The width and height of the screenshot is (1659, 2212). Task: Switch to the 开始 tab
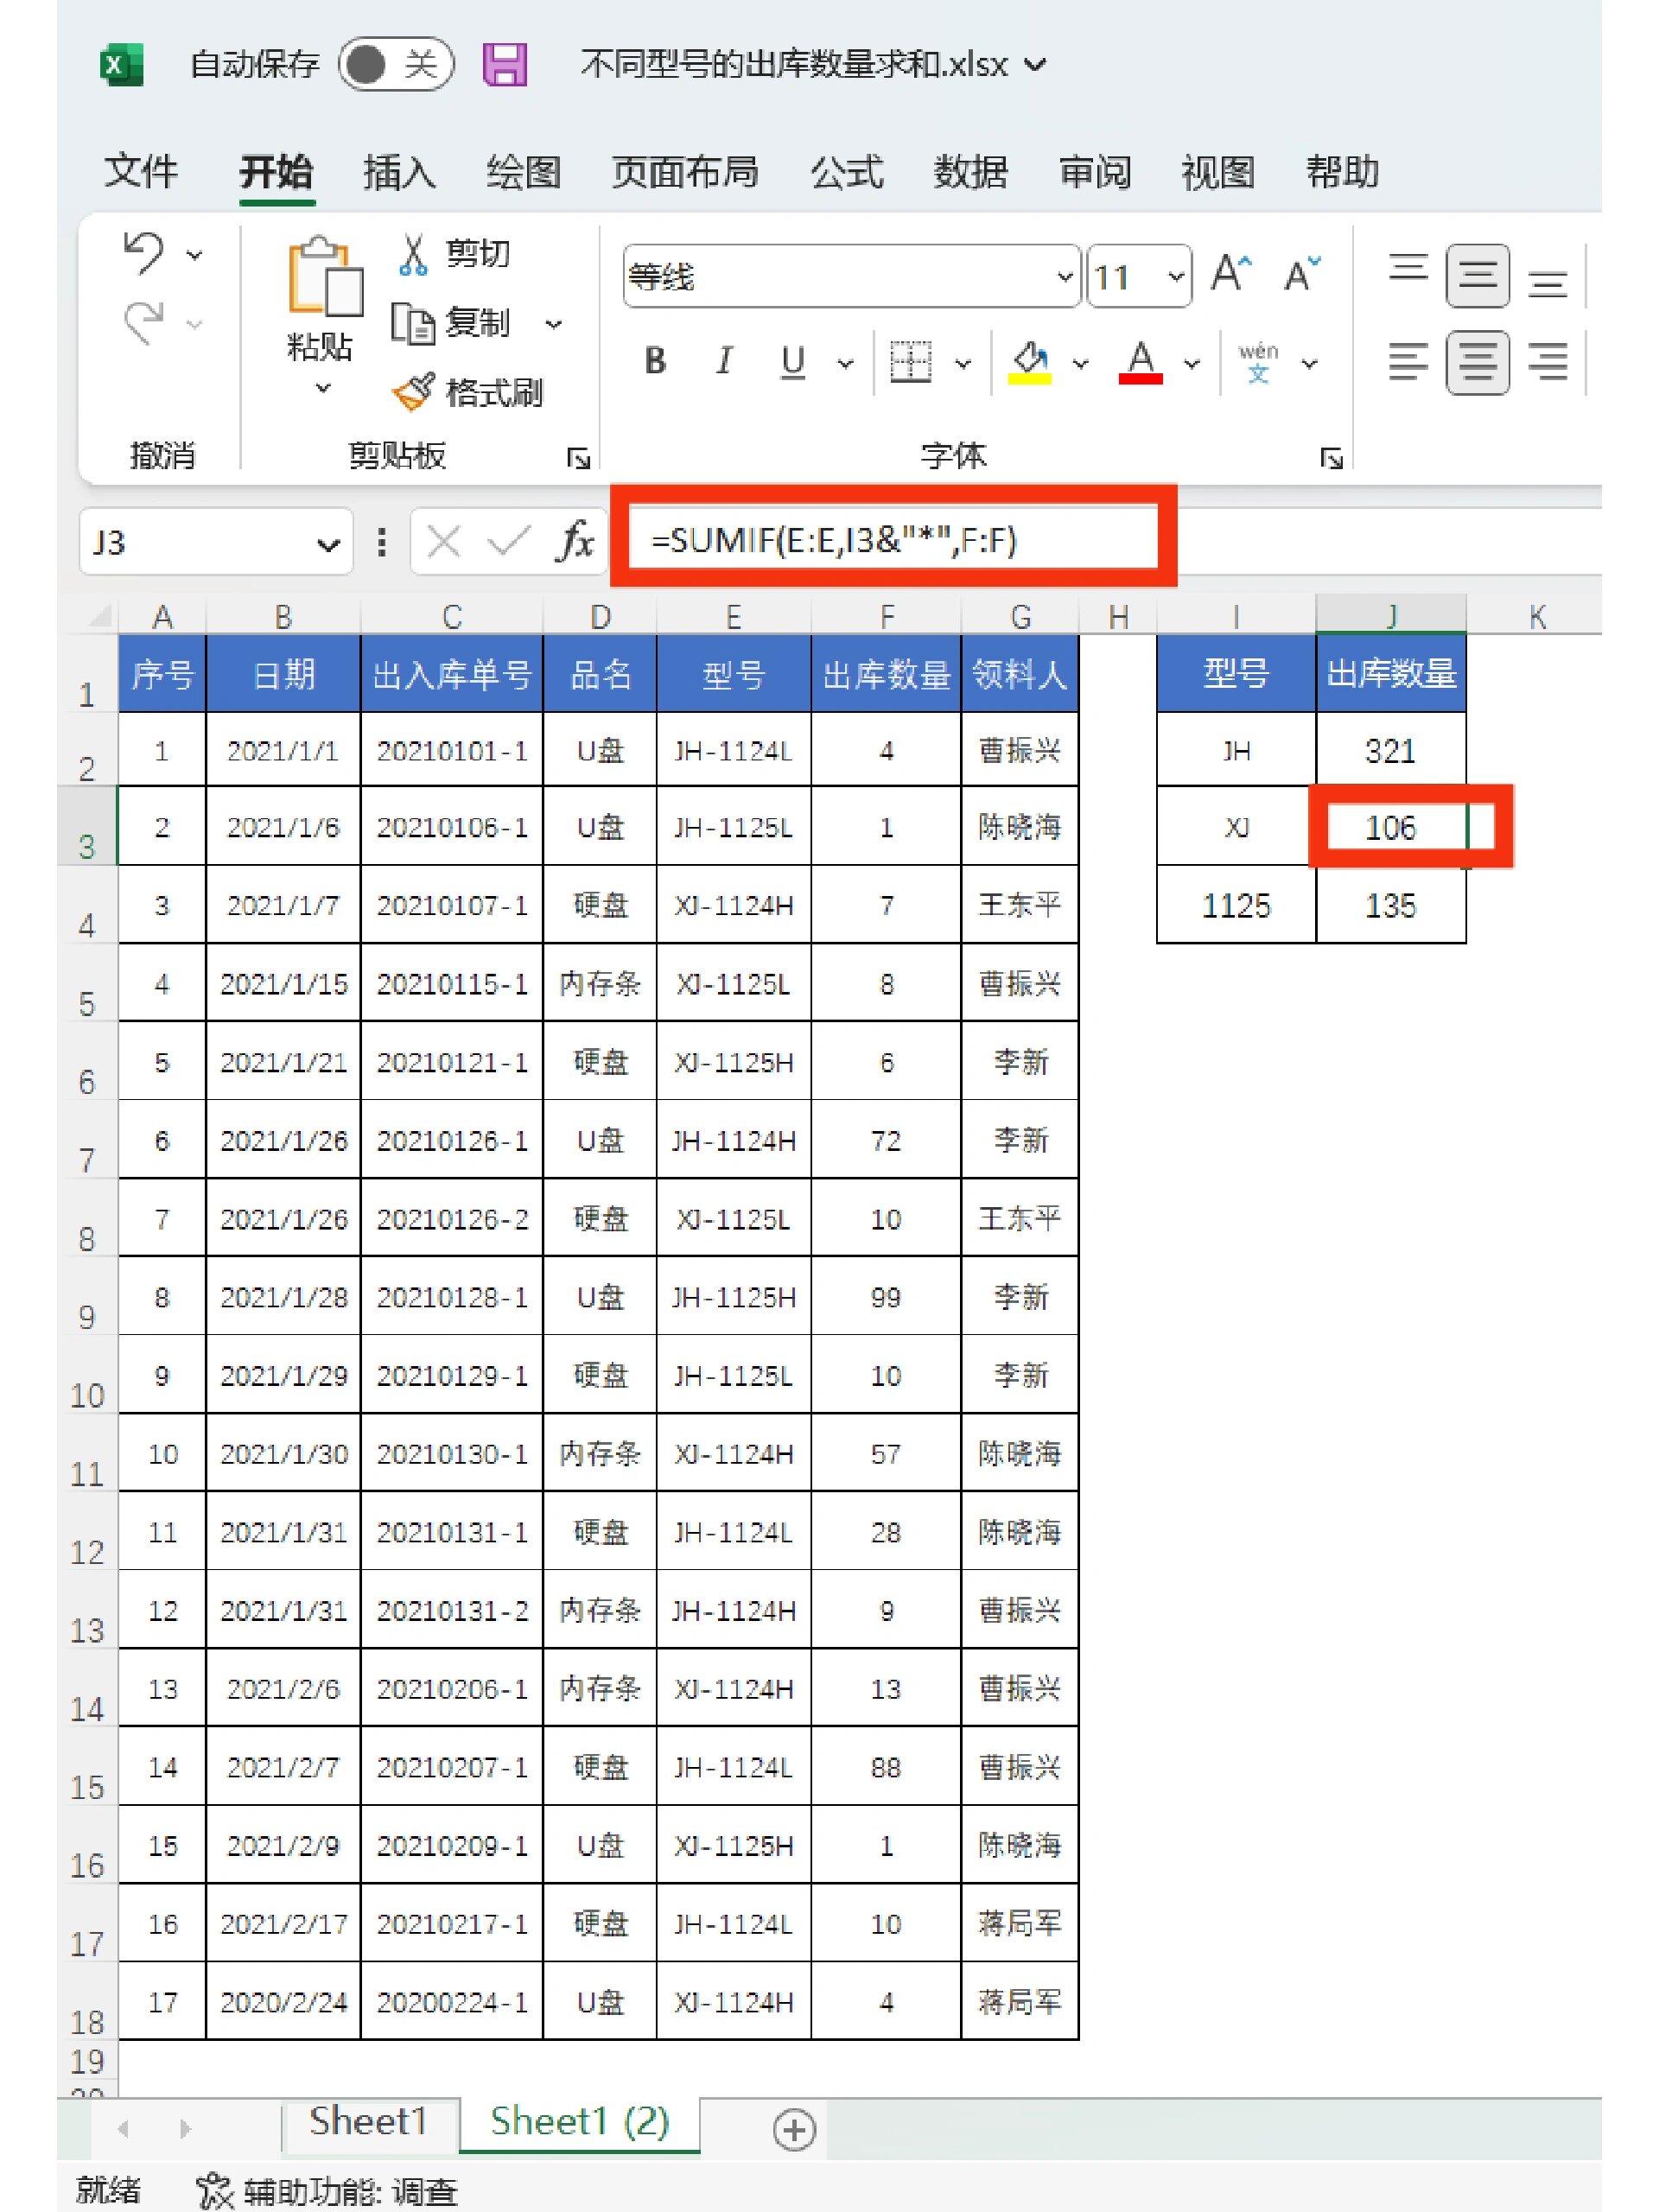click(x=276, y=172)
